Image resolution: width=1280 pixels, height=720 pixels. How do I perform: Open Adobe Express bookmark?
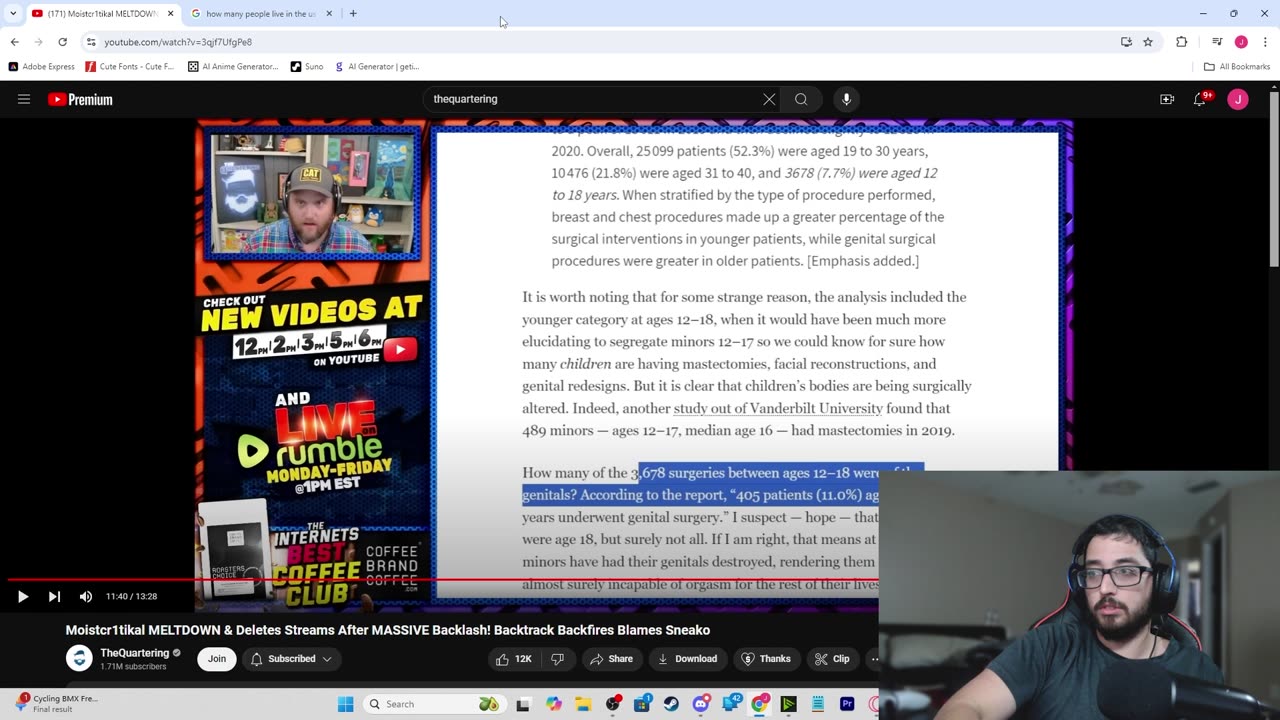pyautogui.click(x=41, y=67)
